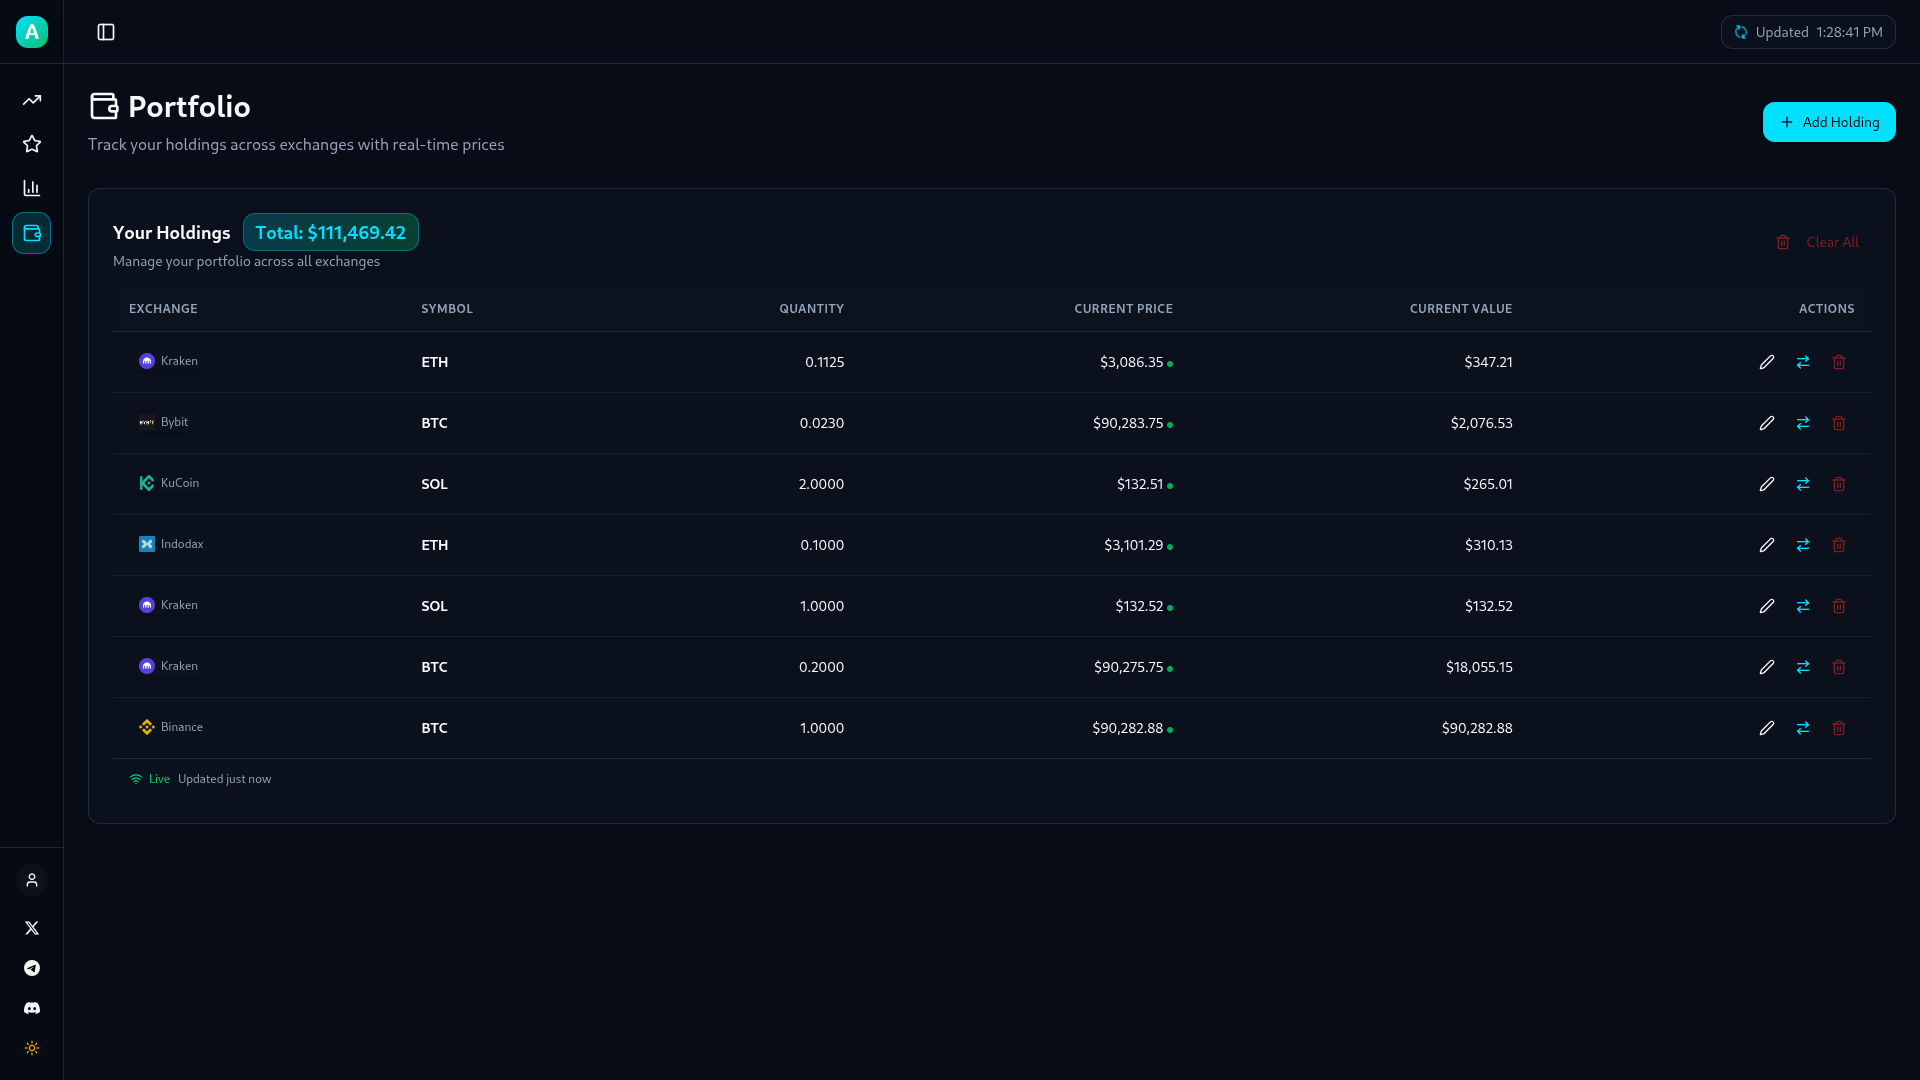
Task: Open the favorites star icon in the sidebar
Action: [31, 144]
